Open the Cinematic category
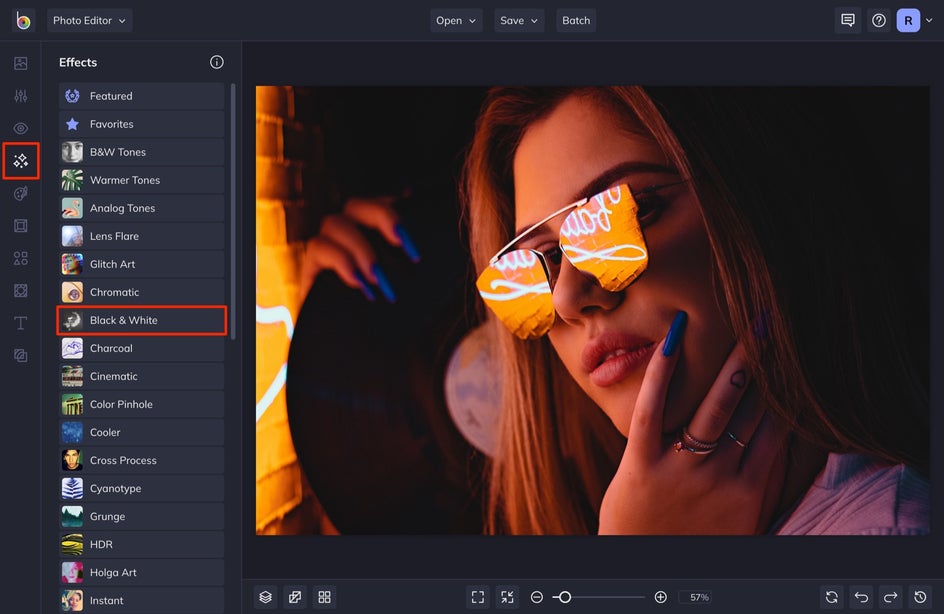This screenshot has height=614, width=944. (x=141, y=376)
